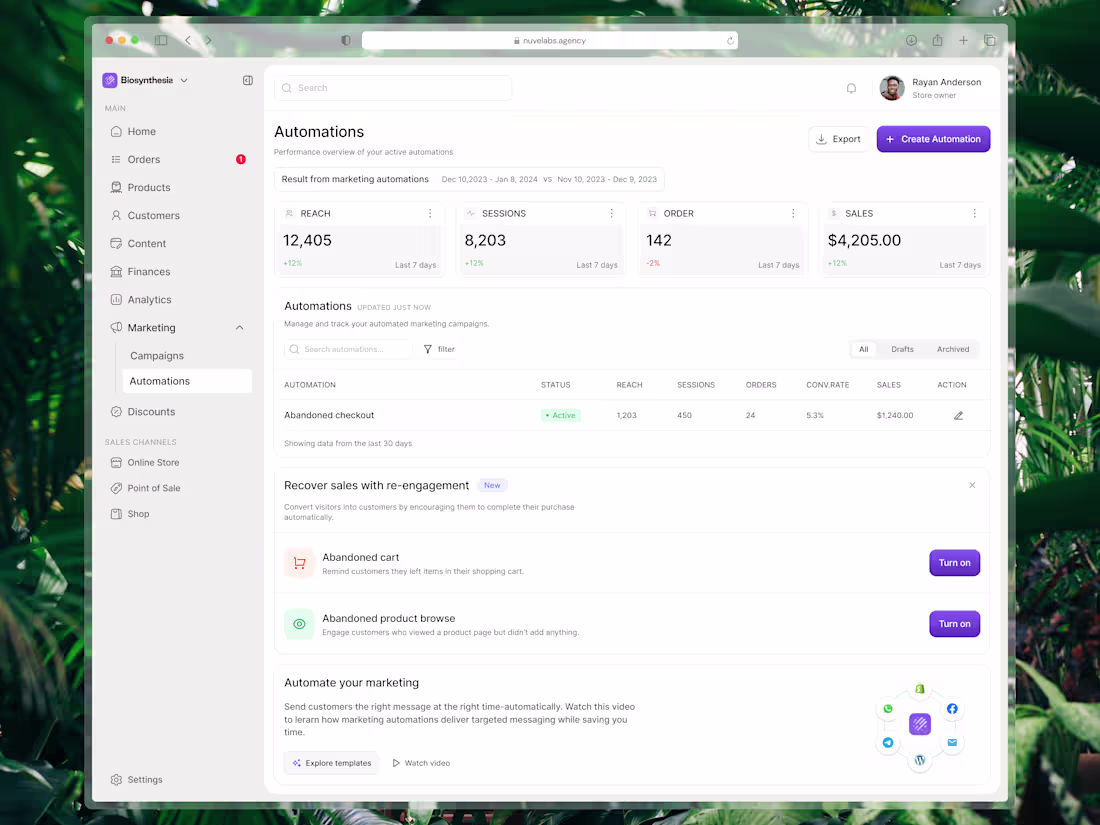The height and width of the screenshot is (825, 1100).
Task: Click the Create Automation button
Action: point(933,139)
